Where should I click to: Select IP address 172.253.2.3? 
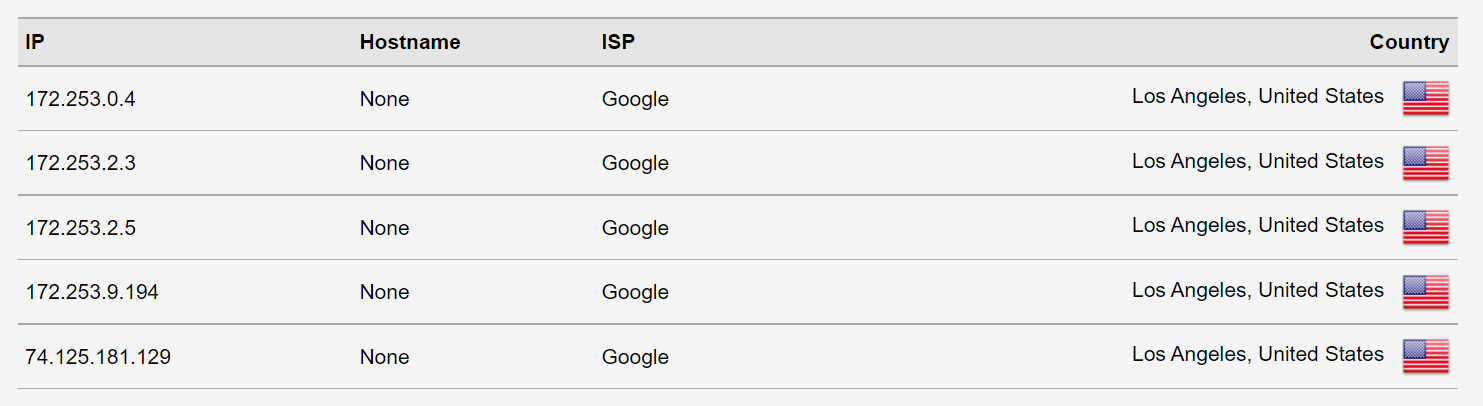coord(80,163)
